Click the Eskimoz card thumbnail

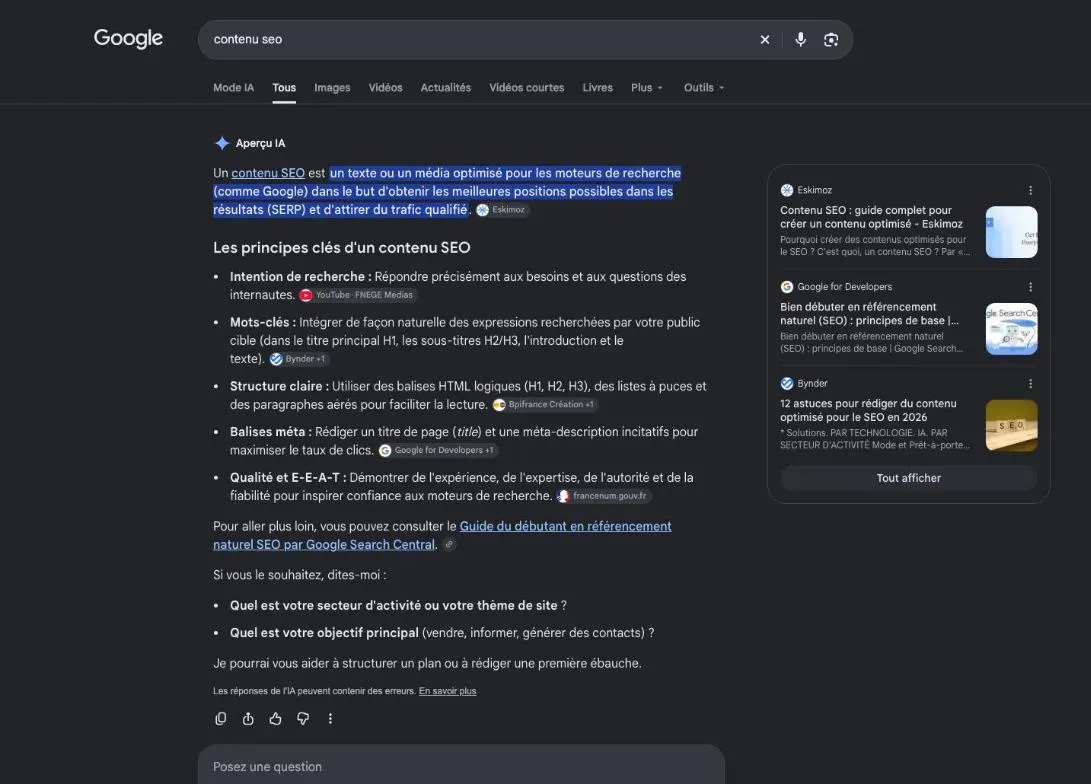[1012, 232]
